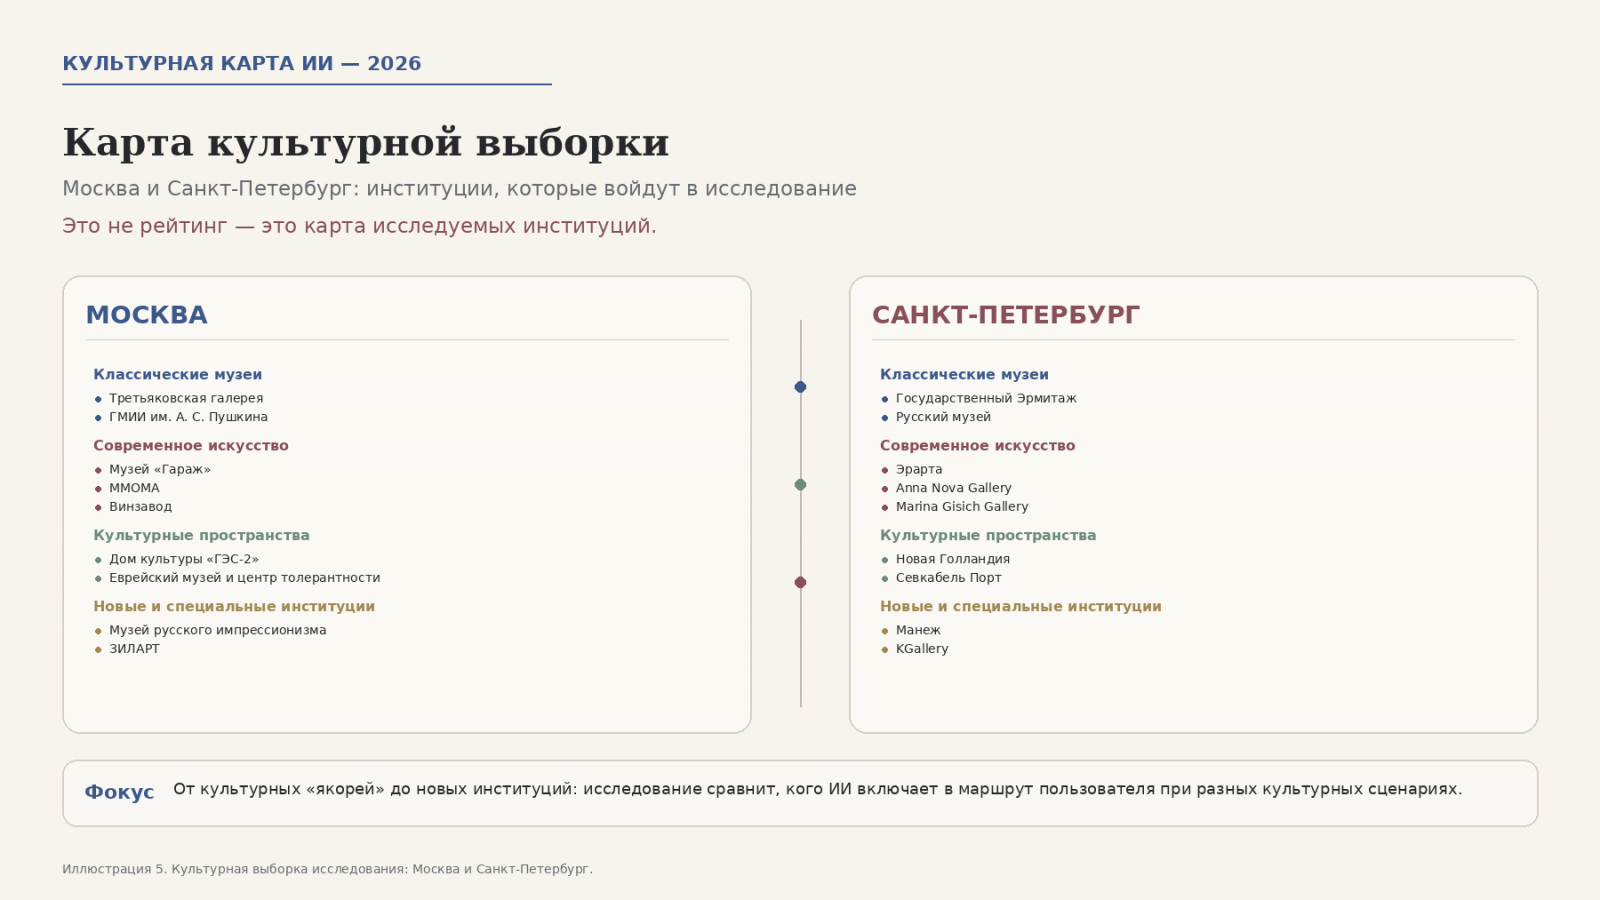Click the "САНКТ-ПЕТЕРБУРГ" card heading

tap(1006, 315)
